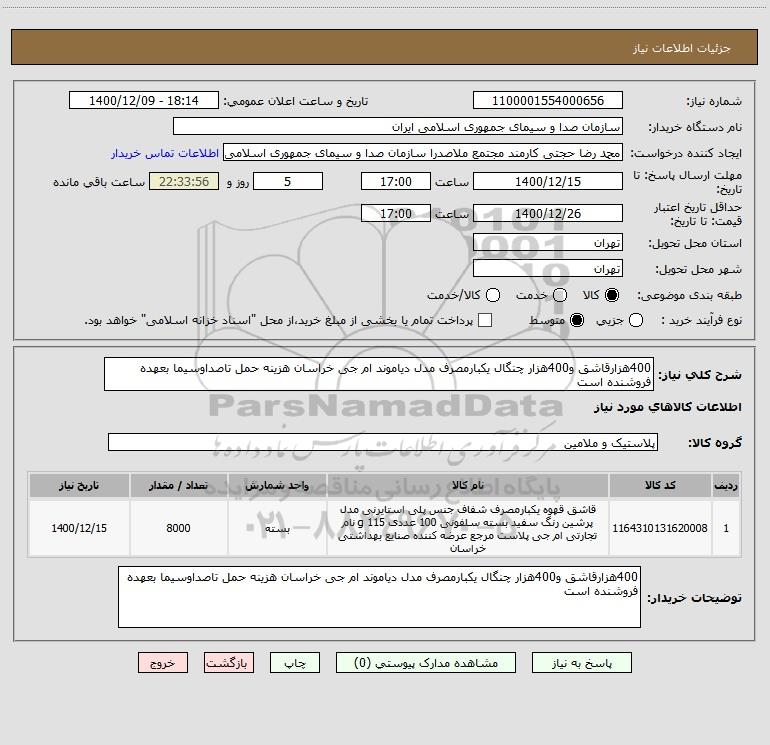Image resolution: width=770 pixels, height=745 pixels.
Task: Click response deadline date field 1400/12/15
Action: [x=548, y=182]
